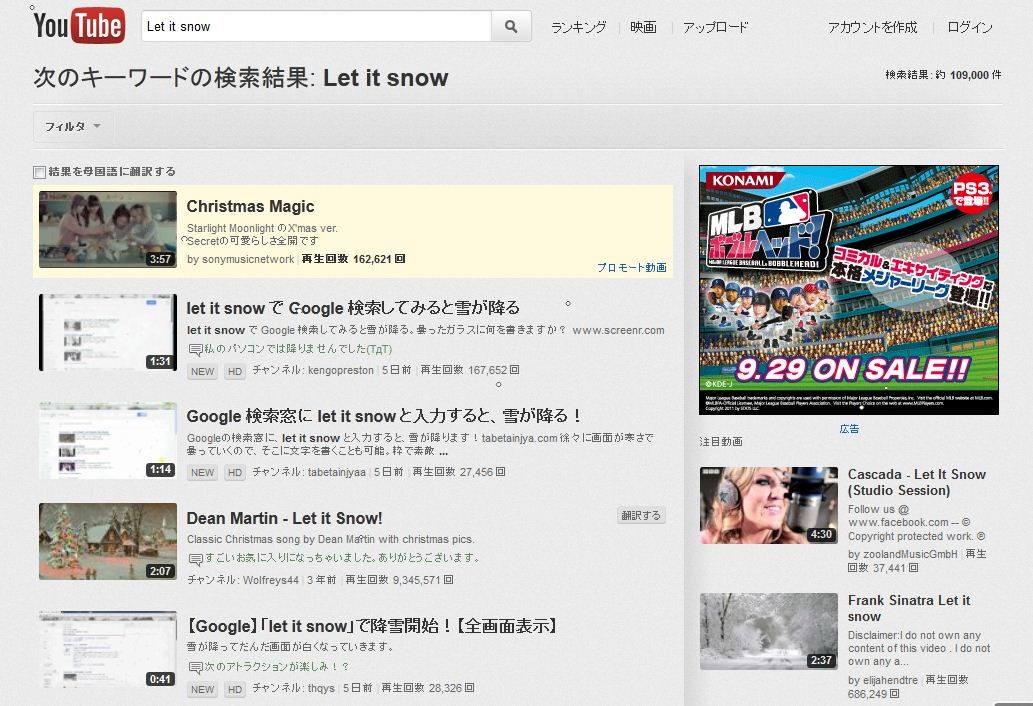Screen dimensions: 1033x706
Task: Open 【Google】「let it snow」で降雪開始! title
Action: point(372,626)
